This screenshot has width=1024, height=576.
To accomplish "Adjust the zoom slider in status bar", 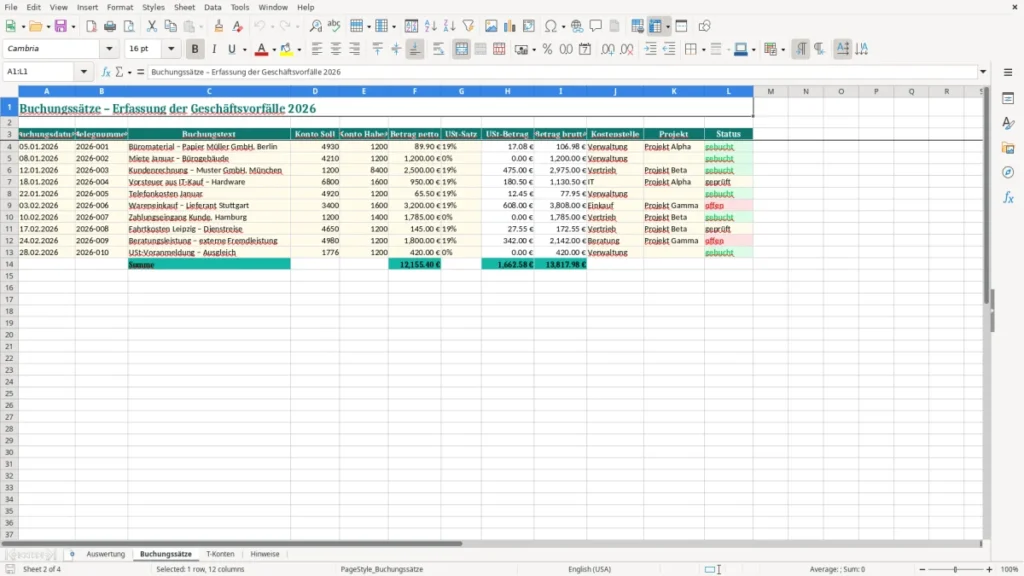I will (955, 569).
